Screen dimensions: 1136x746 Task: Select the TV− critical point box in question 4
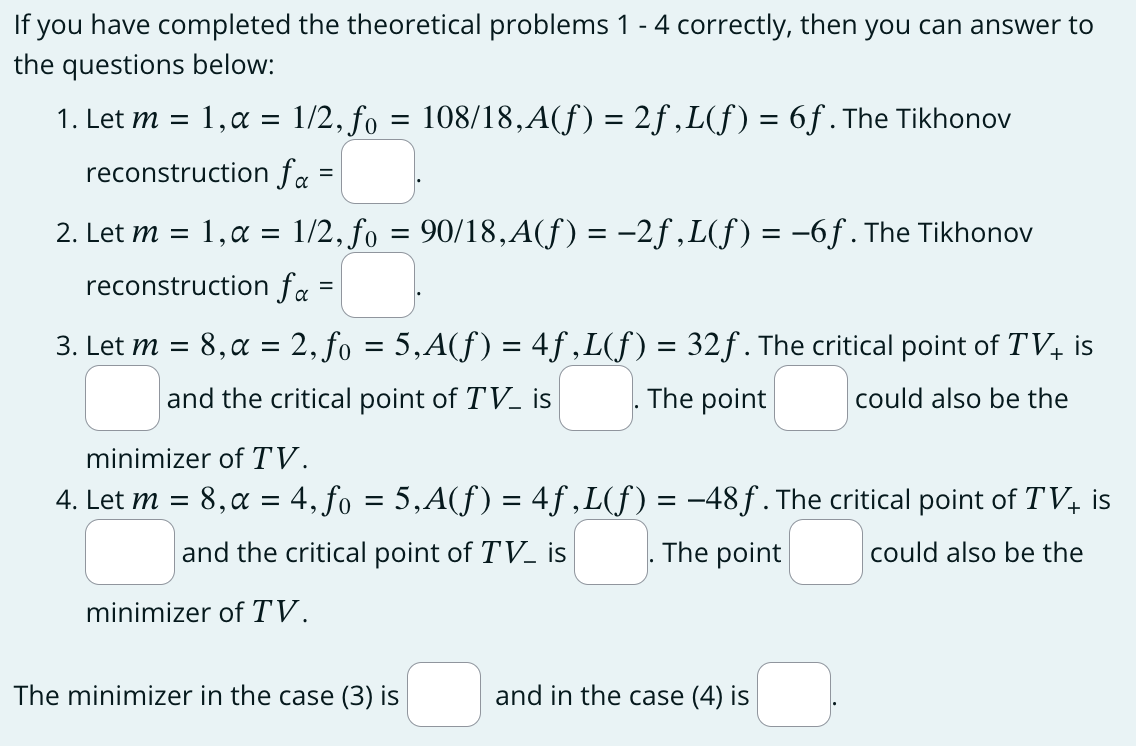tap(610, 551)
